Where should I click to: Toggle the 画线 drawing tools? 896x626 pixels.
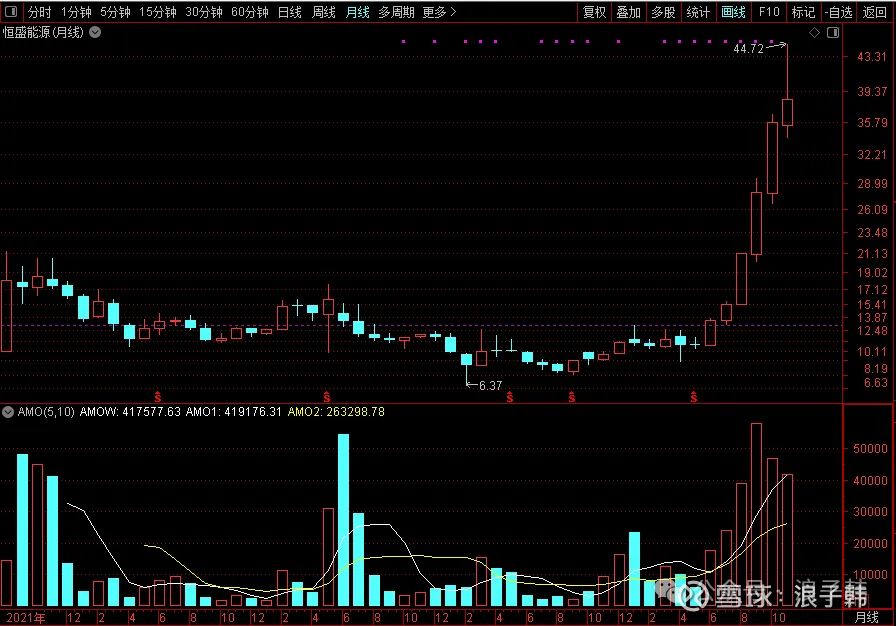coord(734,12)
